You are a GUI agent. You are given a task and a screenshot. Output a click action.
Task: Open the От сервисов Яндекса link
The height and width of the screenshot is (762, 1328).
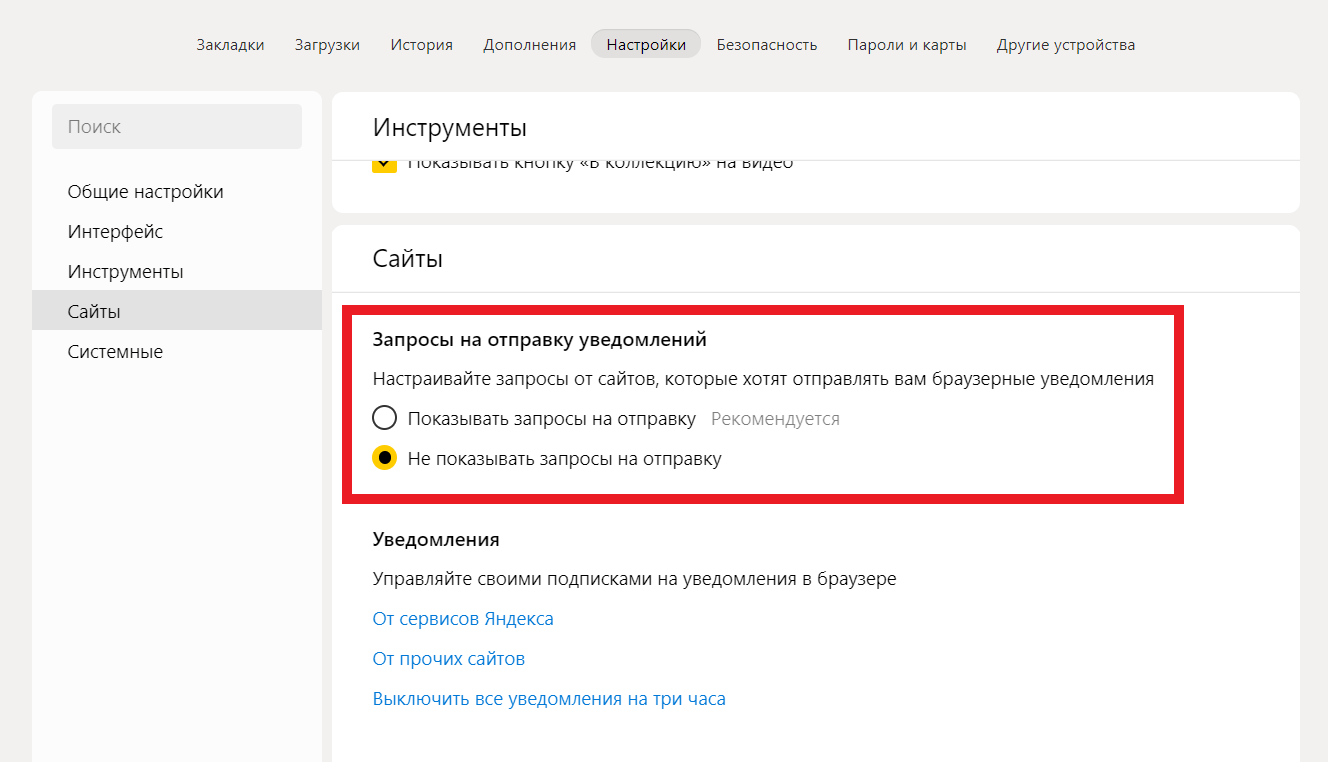463,619
